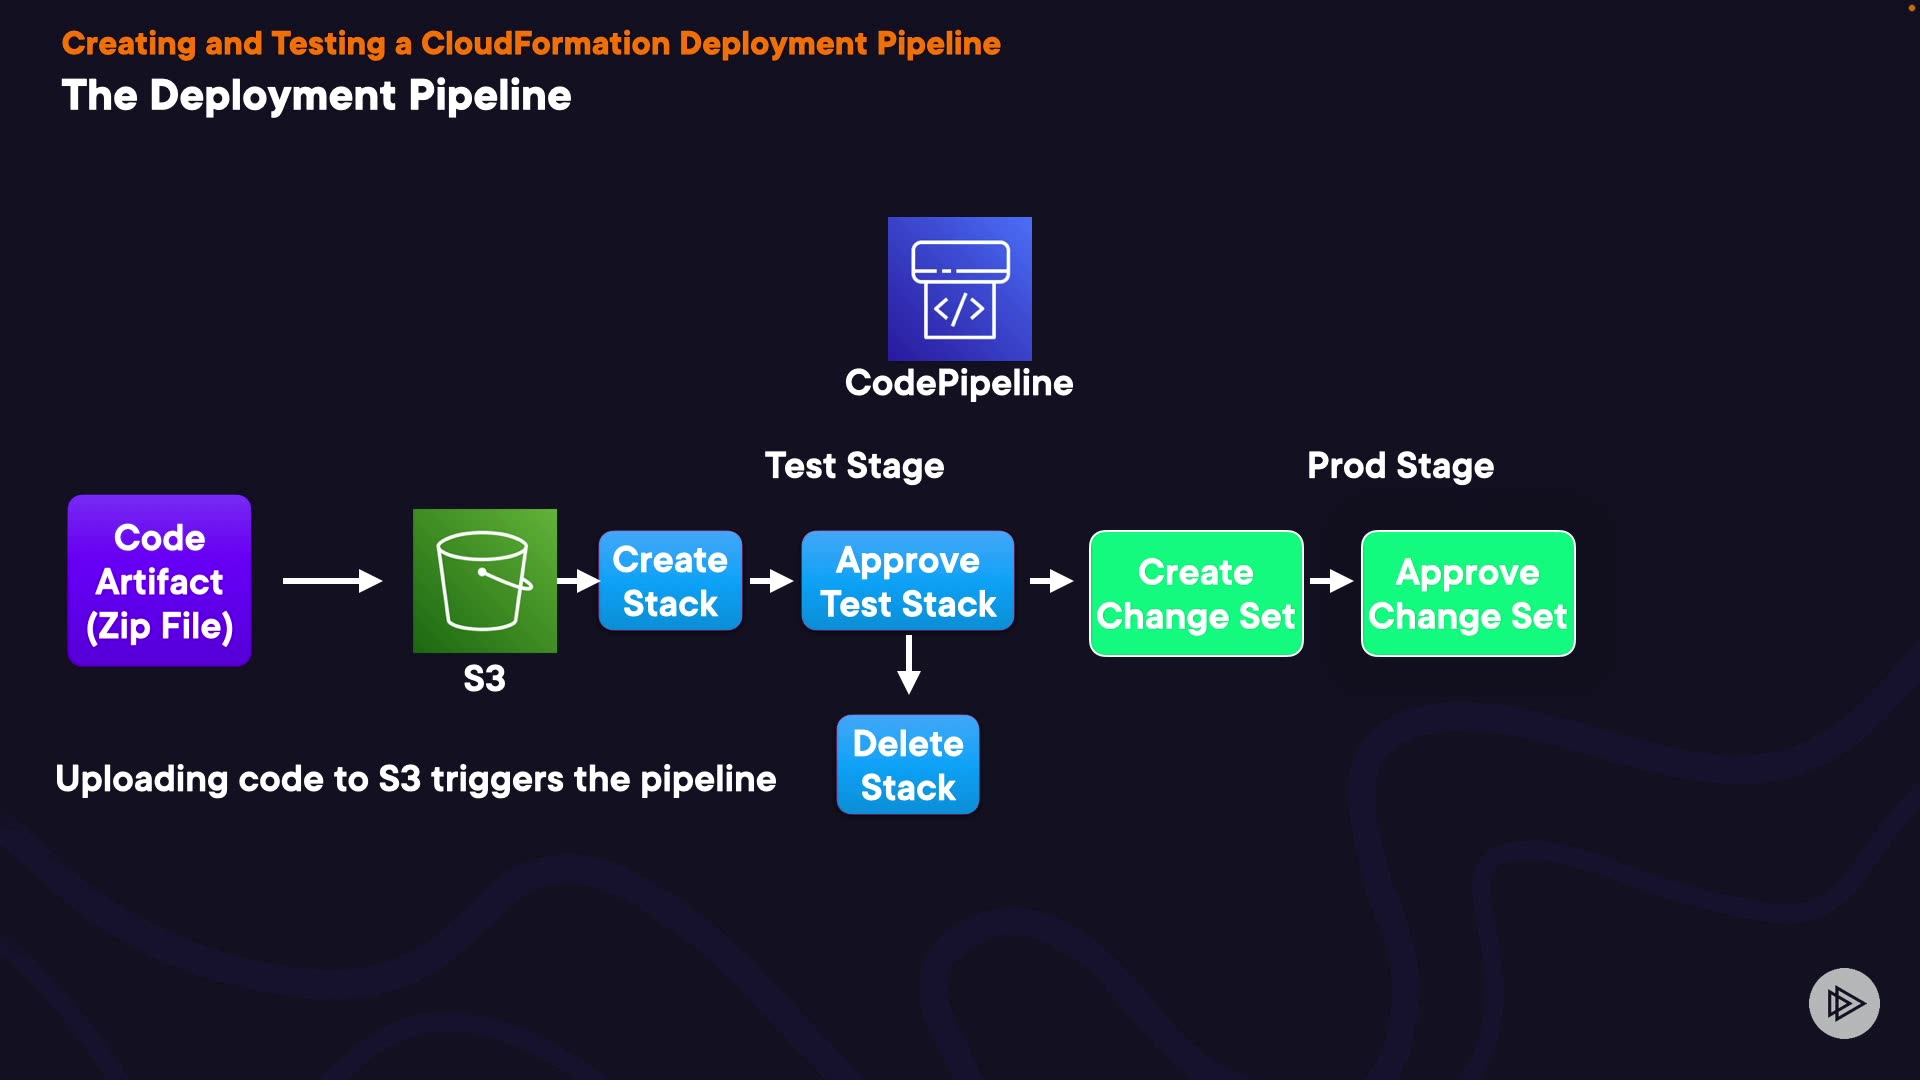Select the purple Code Artifact (Zip File) box
The image size is (1920, 1080).
159,581
